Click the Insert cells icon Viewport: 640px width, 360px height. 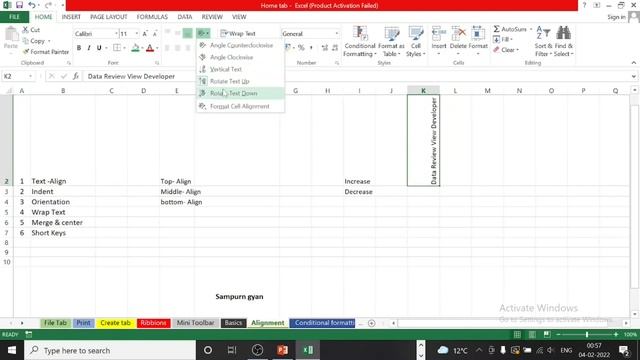pos(439,33)
